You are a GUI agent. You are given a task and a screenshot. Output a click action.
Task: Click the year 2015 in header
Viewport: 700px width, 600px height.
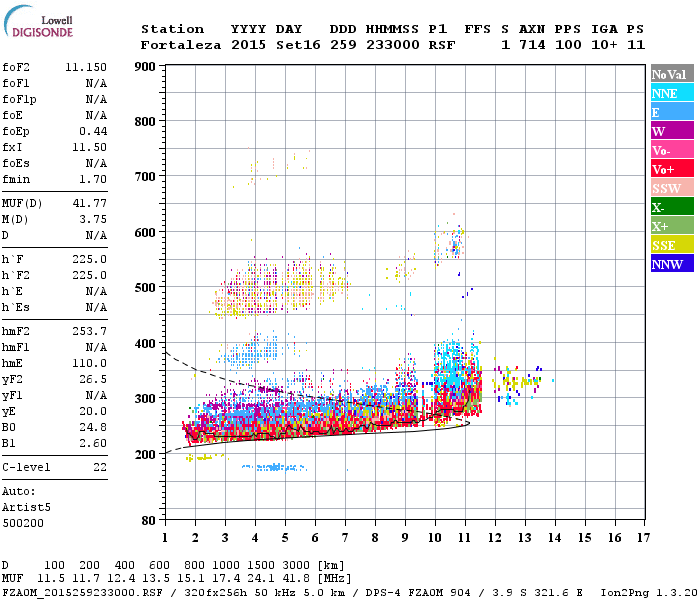pyautogui.click(x=248, y=45)
